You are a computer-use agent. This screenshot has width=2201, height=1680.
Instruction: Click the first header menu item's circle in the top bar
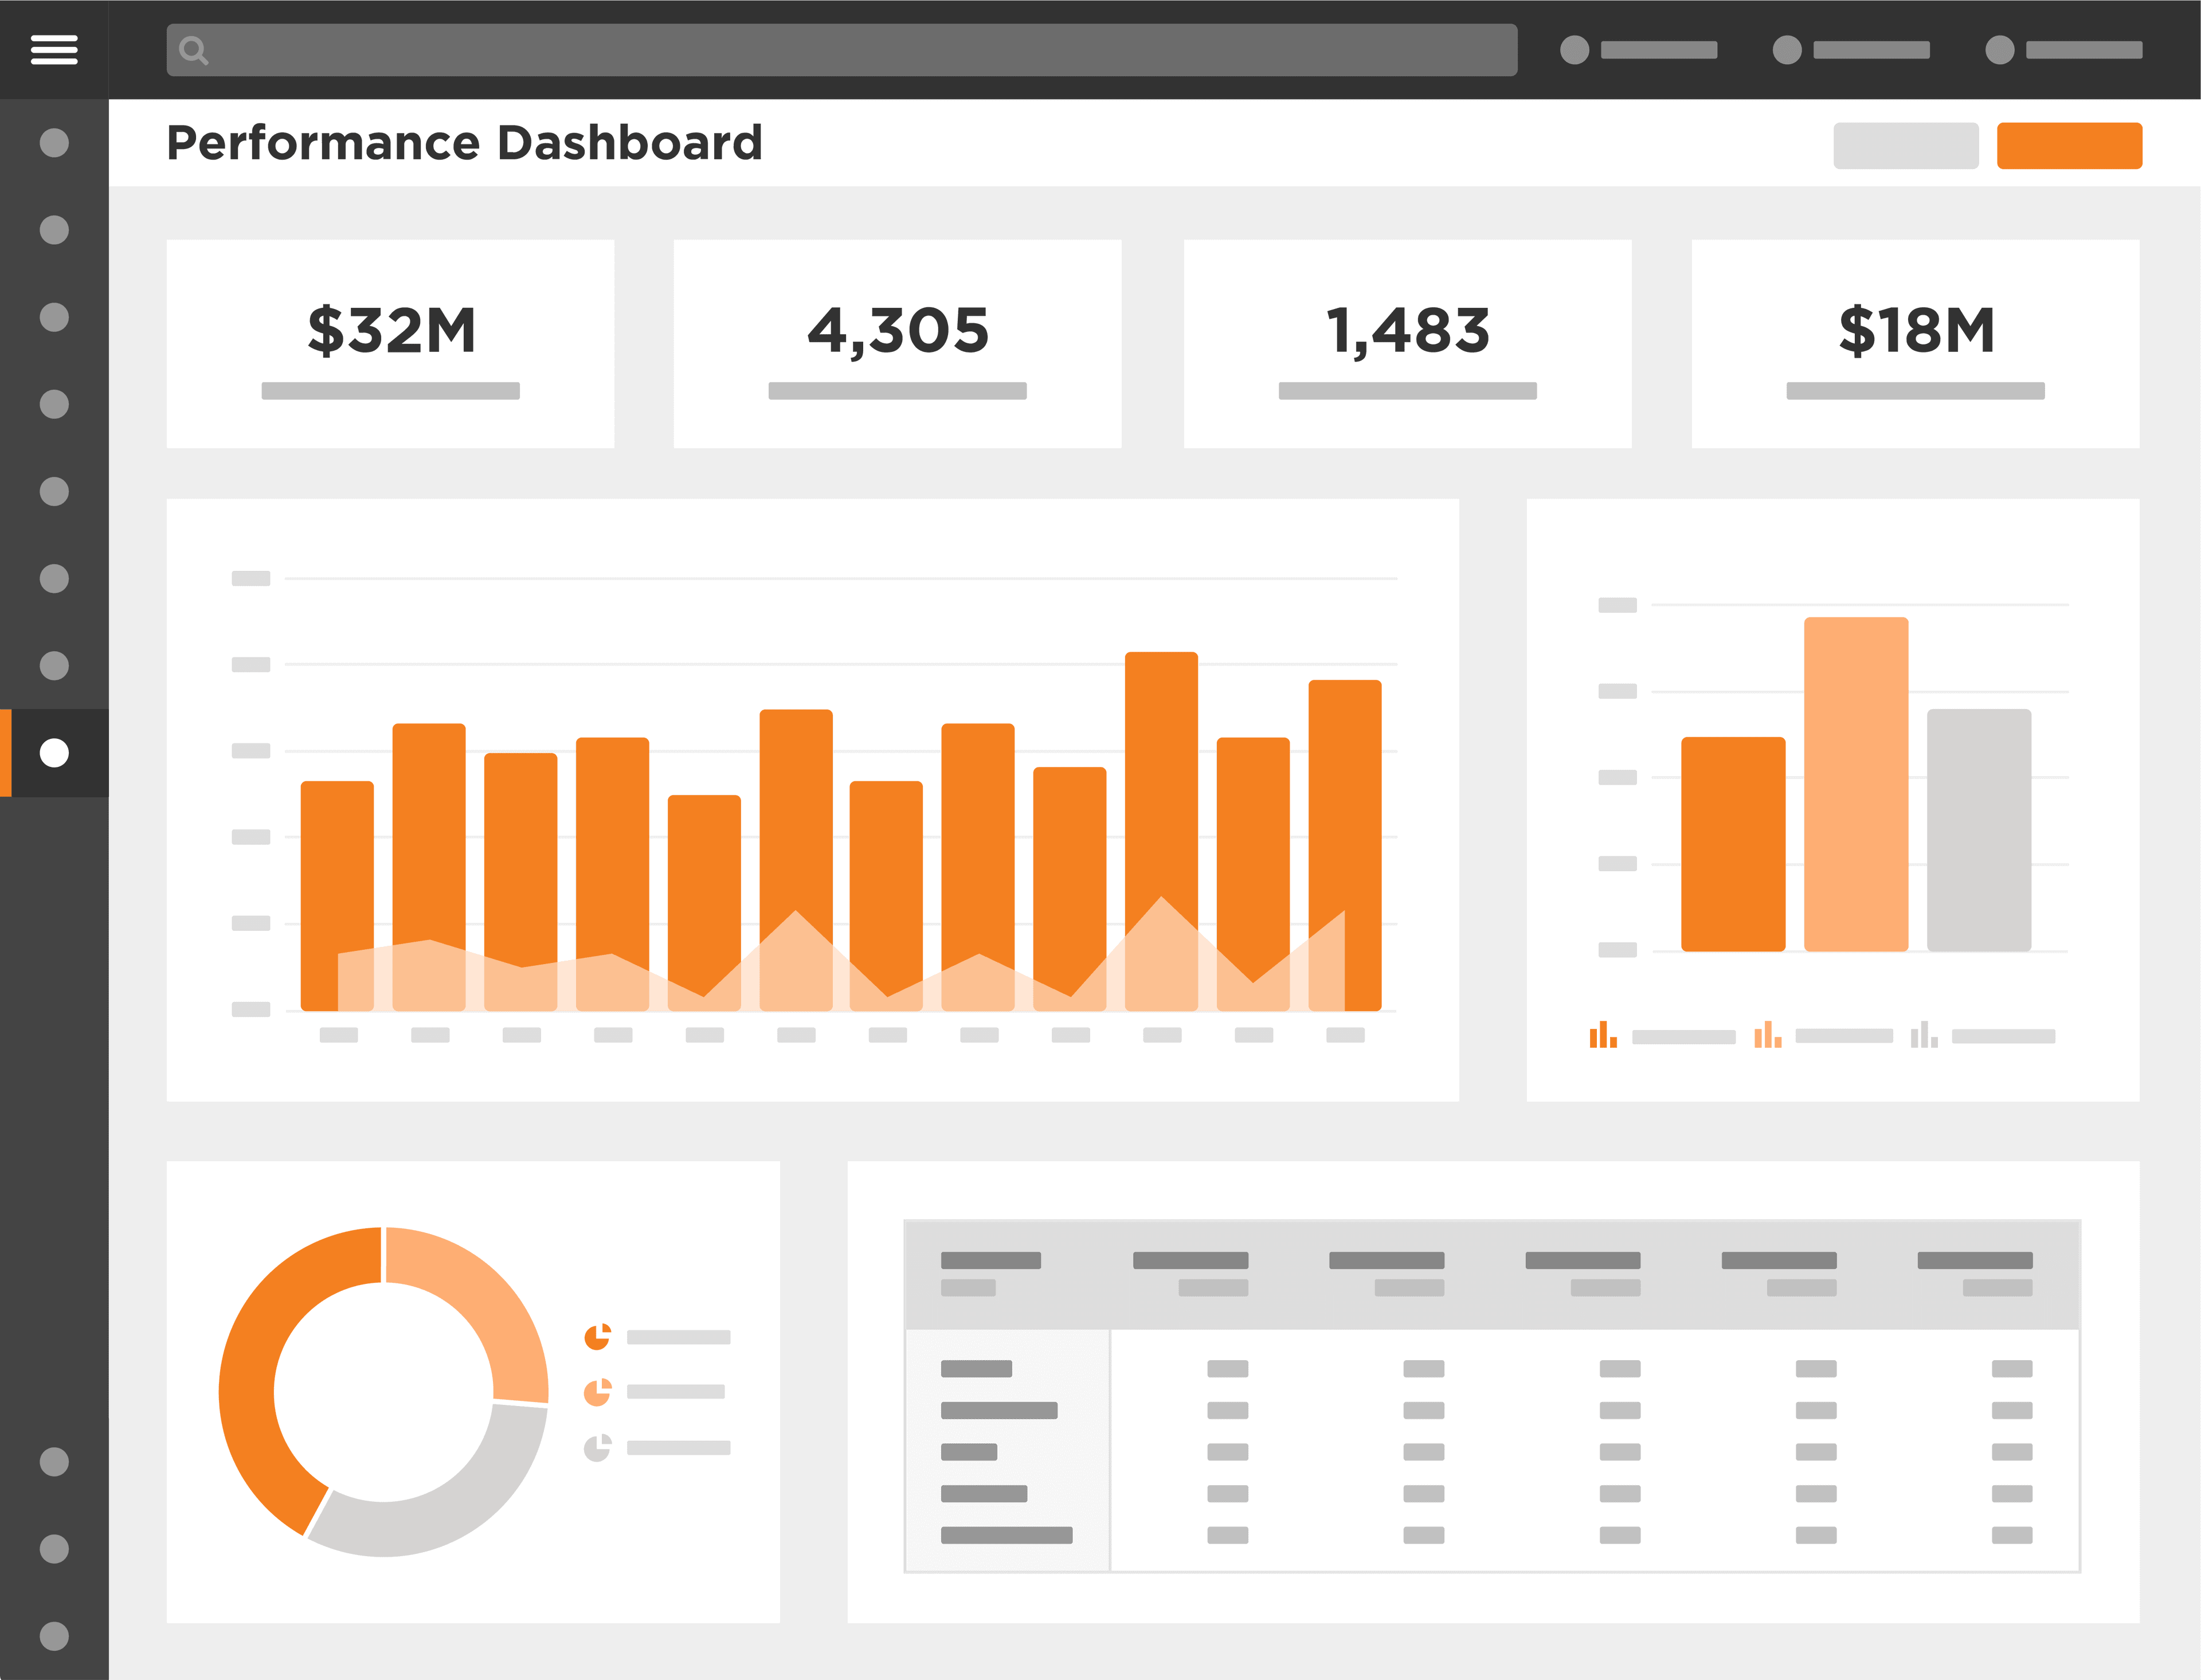pos(1574,50)
